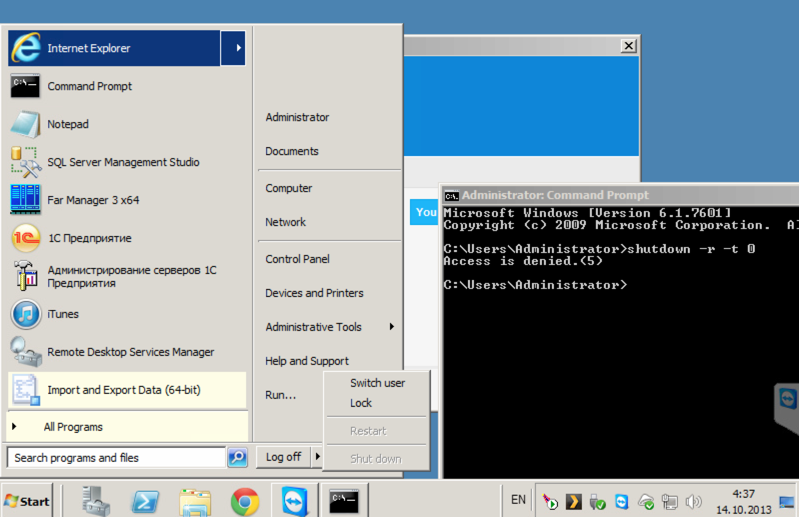Expand All Programs list

[x=126, y=427]
